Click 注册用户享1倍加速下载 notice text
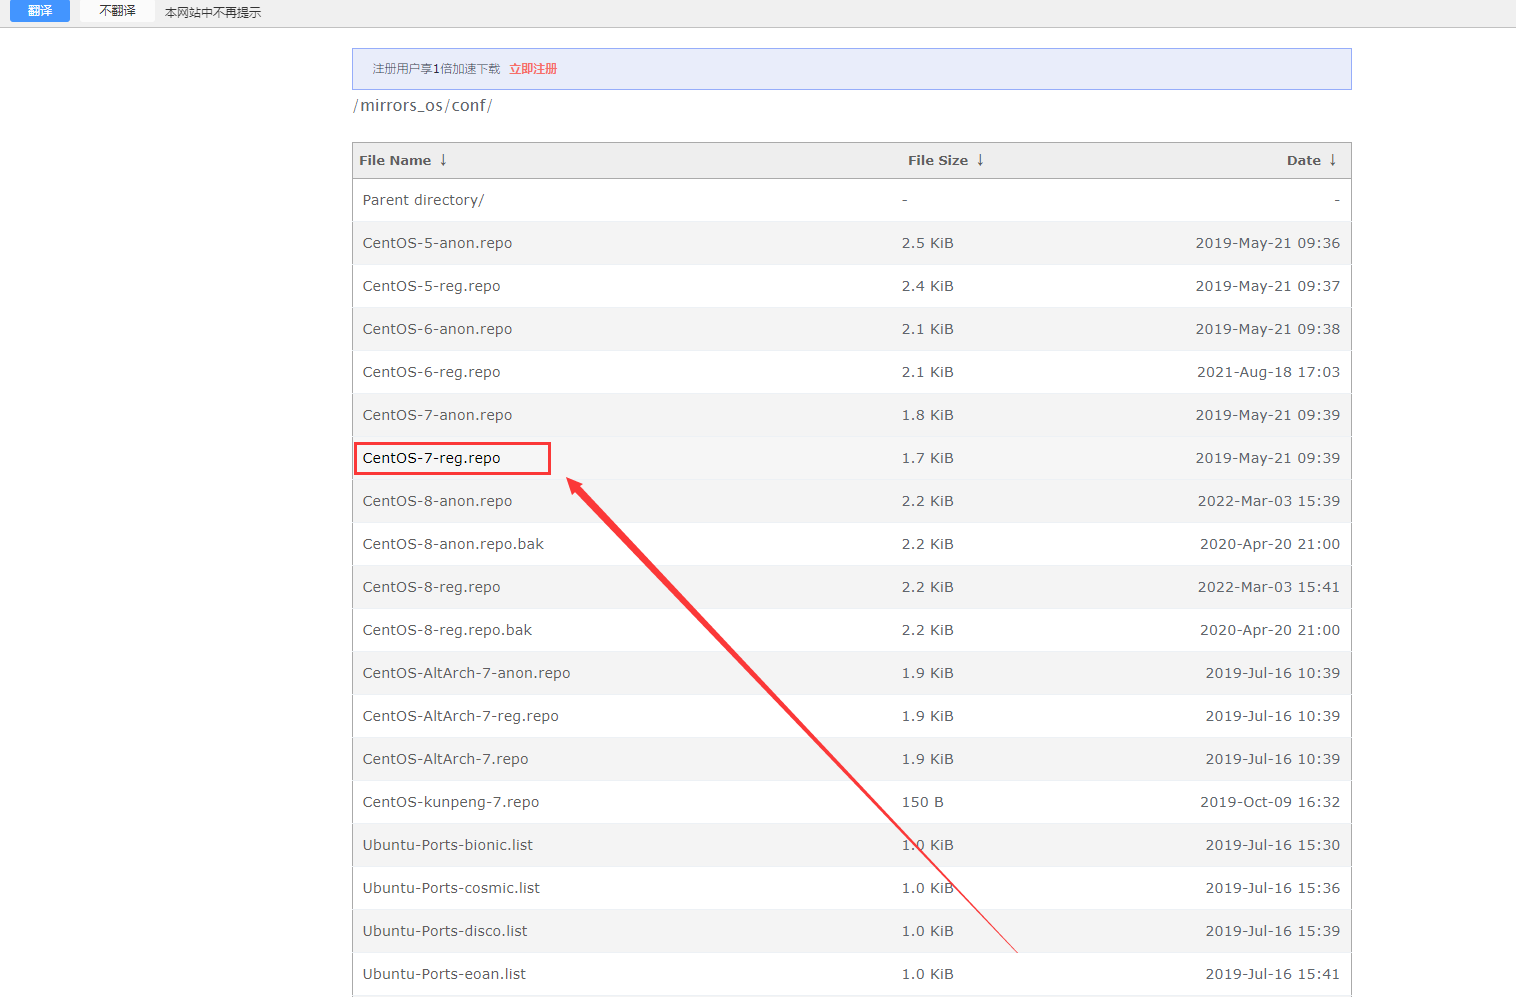This screenshot has width=1516, height=997. tap(436, 69)
